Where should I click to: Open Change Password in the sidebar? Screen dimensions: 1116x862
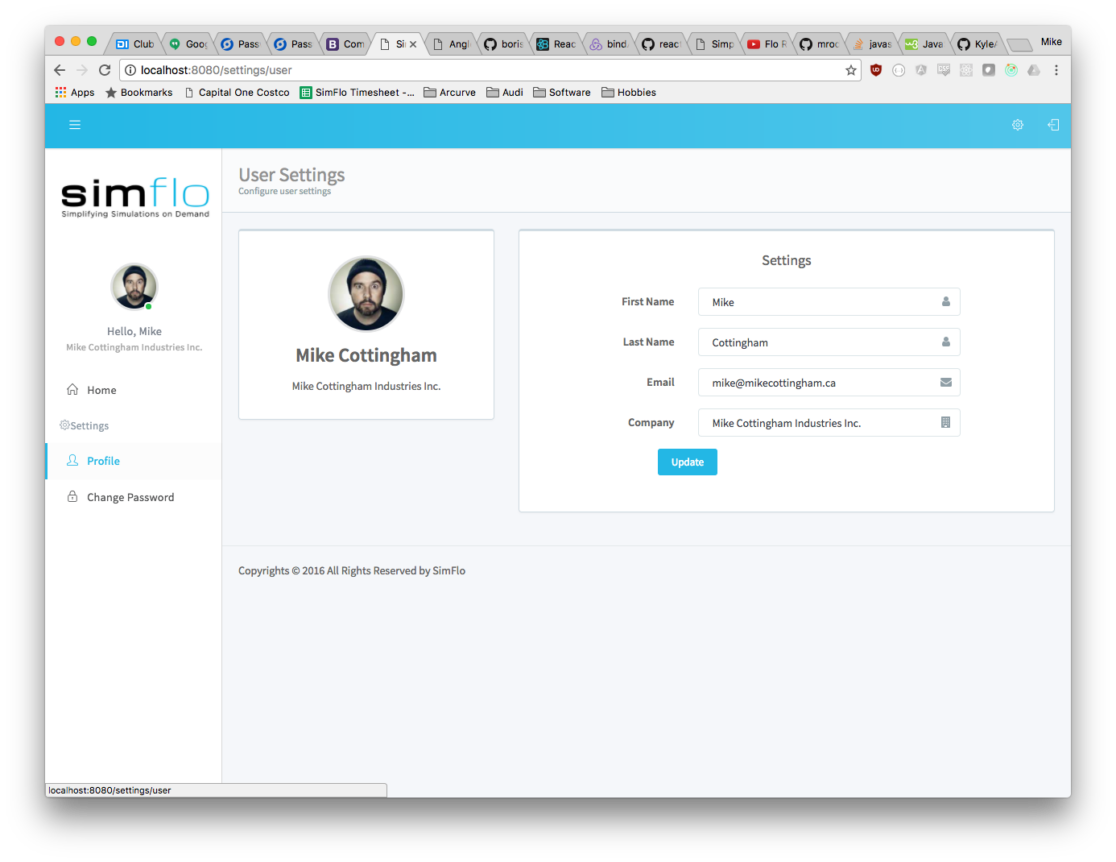130,497
